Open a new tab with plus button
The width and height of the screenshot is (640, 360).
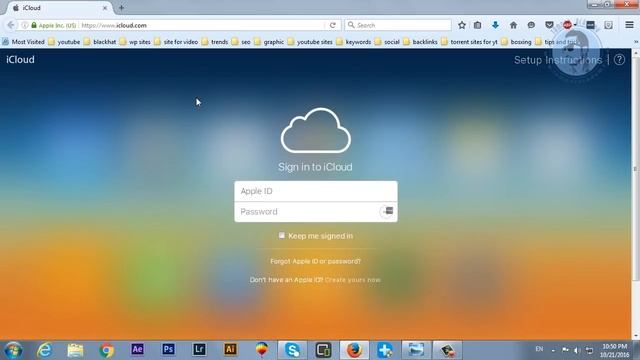tap(121, 8)
